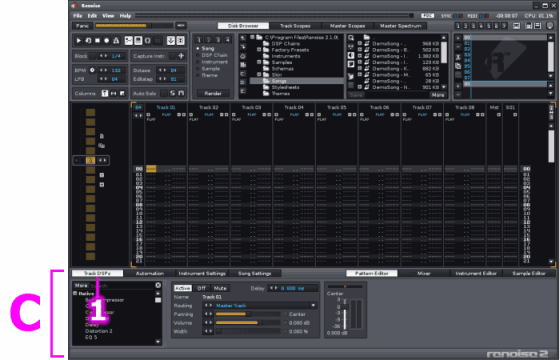This screenshot has width=560, height=360.
Task: Collapse the C:\Program Files\Renoise root folder
Action: 252,37
